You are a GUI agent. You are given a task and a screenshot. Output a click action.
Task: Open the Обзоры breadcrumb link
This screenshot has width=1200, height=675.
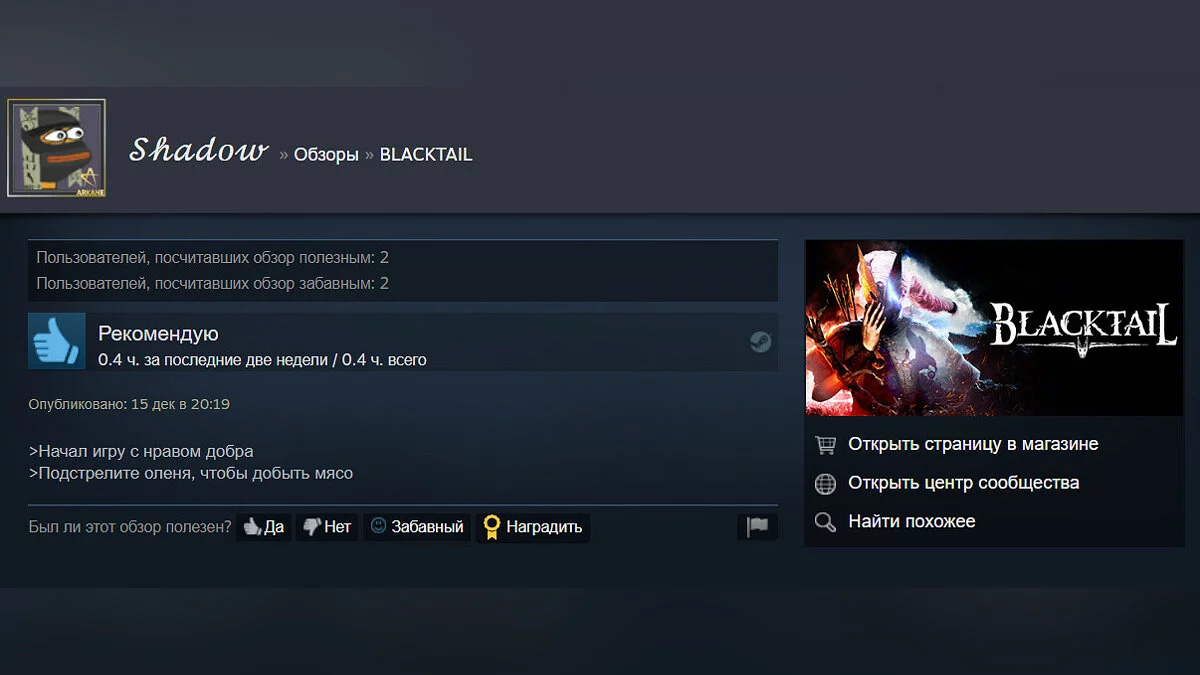(326, 155)
